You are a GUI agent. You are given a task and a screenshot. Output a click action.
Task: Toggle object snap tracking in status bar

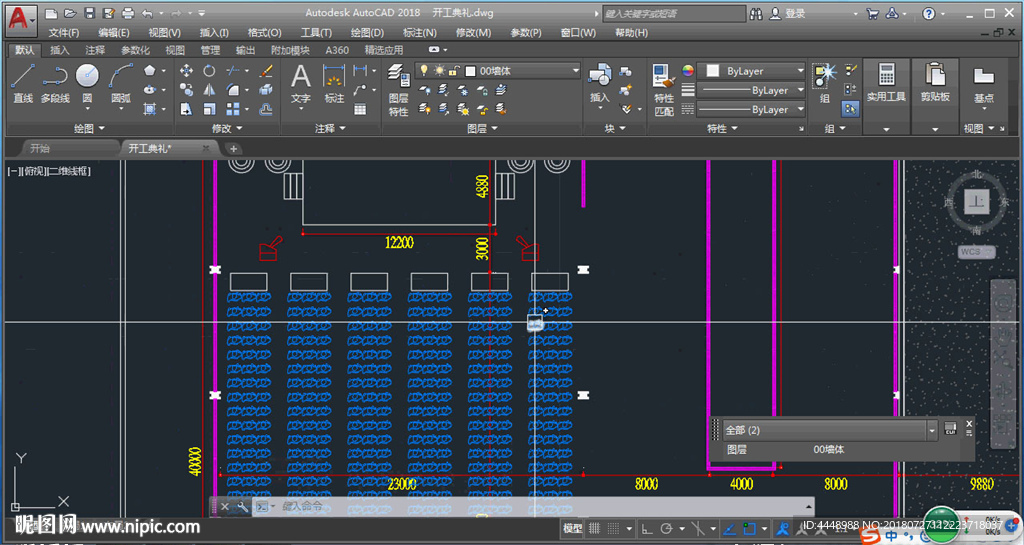[x=730, y=528]
